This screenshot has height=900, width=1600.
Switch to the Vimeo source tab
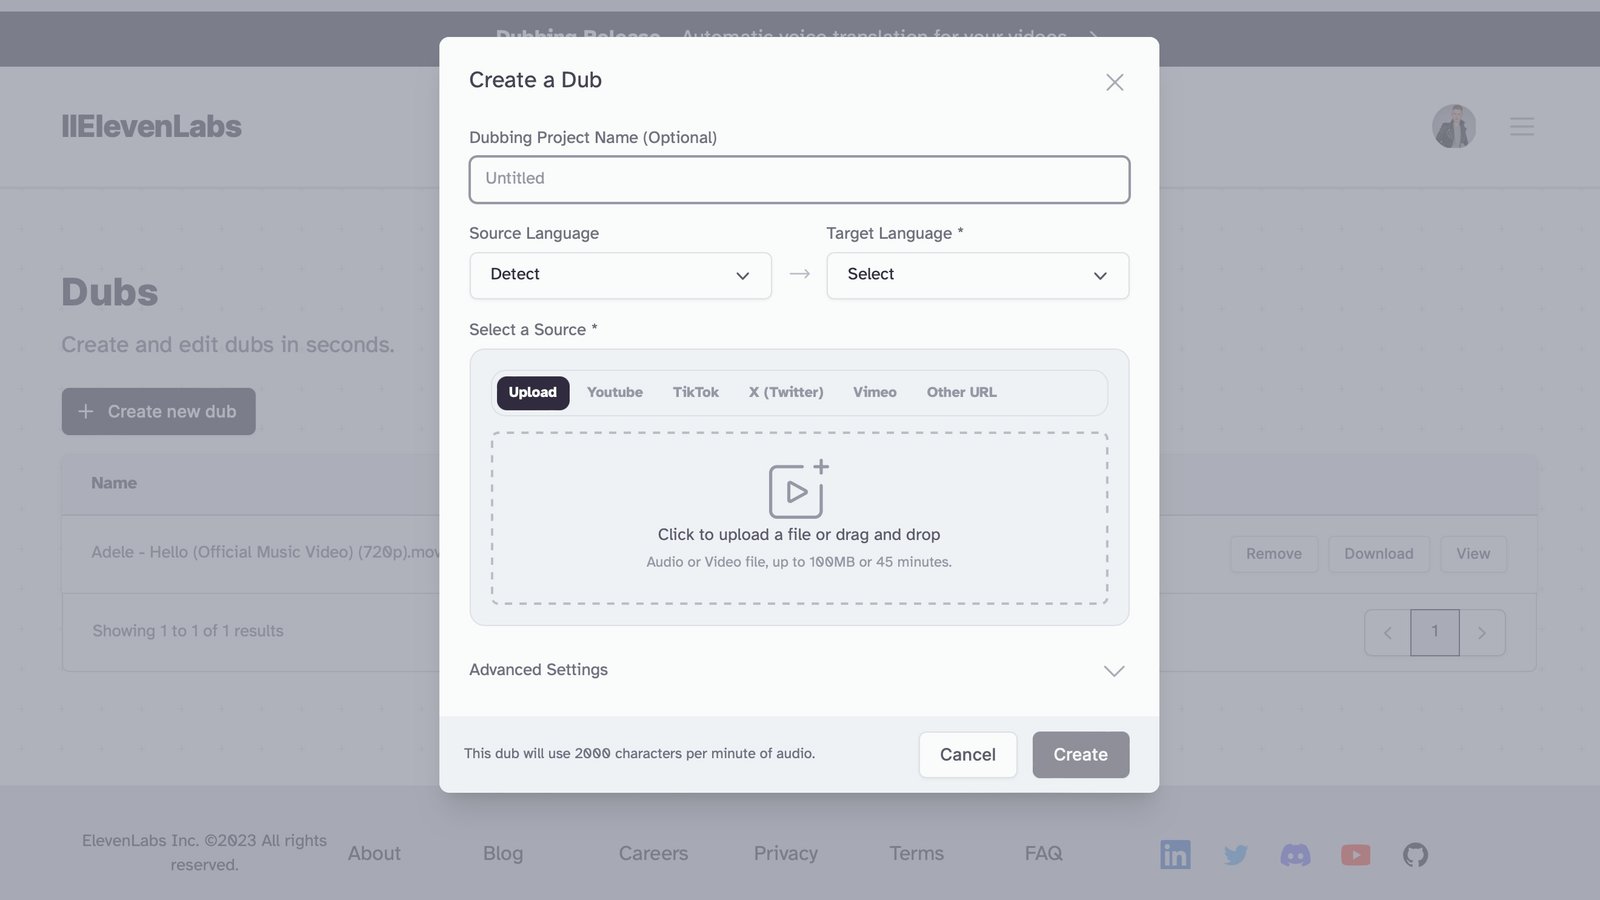coord(875,392)
